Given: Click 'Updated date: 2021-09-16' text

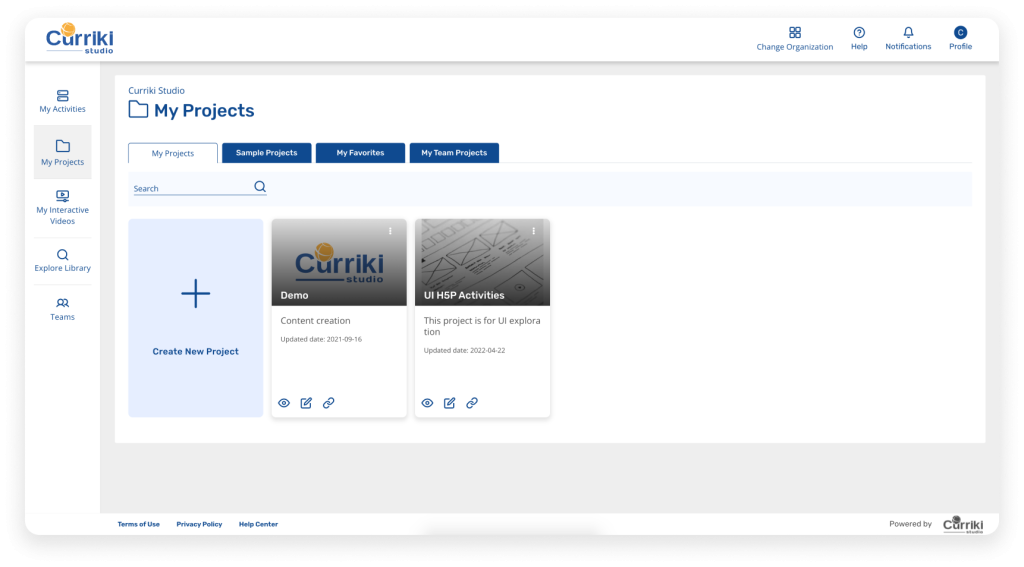Looking at the screenshot, I should tap(321, 339).
